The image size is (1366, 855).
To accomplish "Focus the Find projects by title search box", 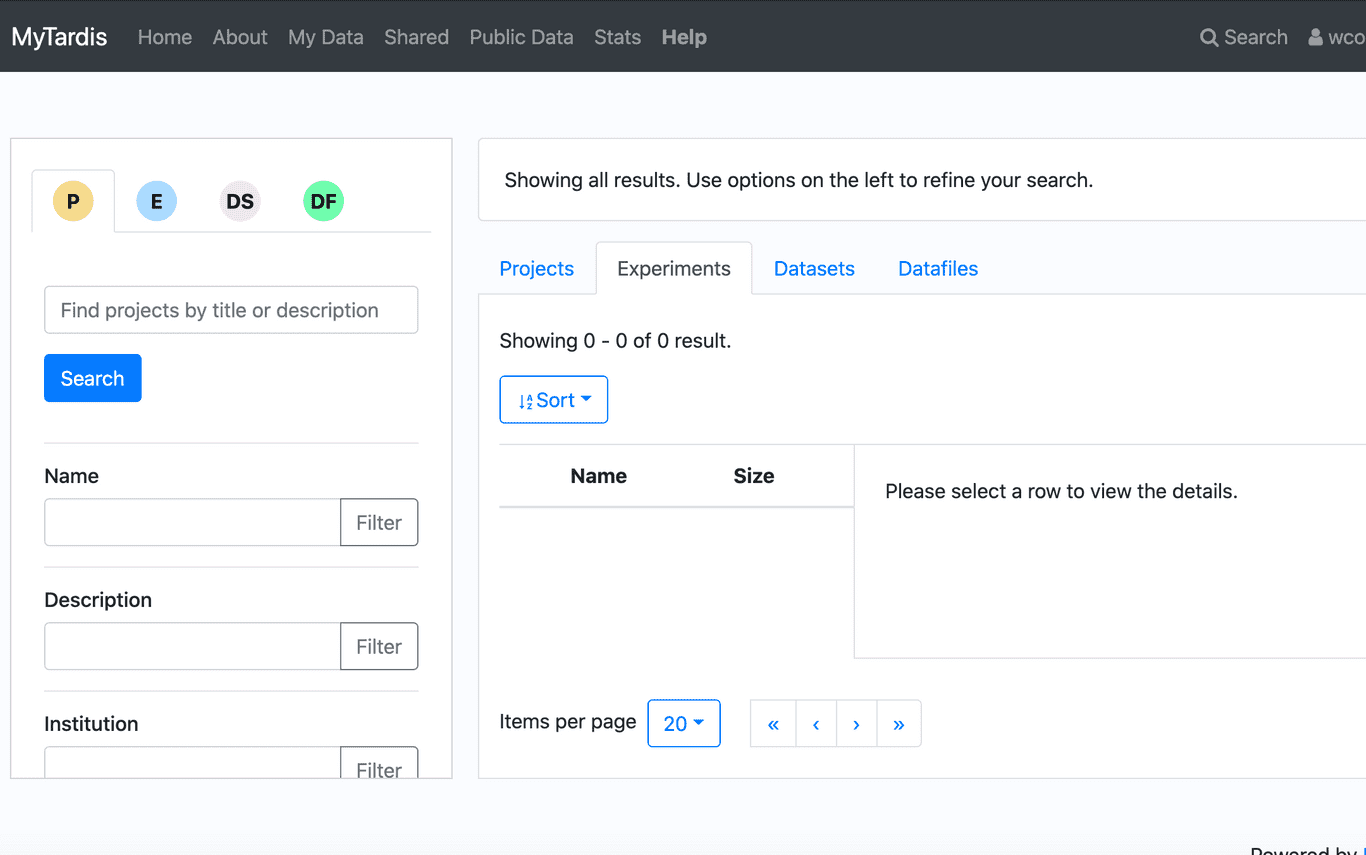I will pos(231,310).
